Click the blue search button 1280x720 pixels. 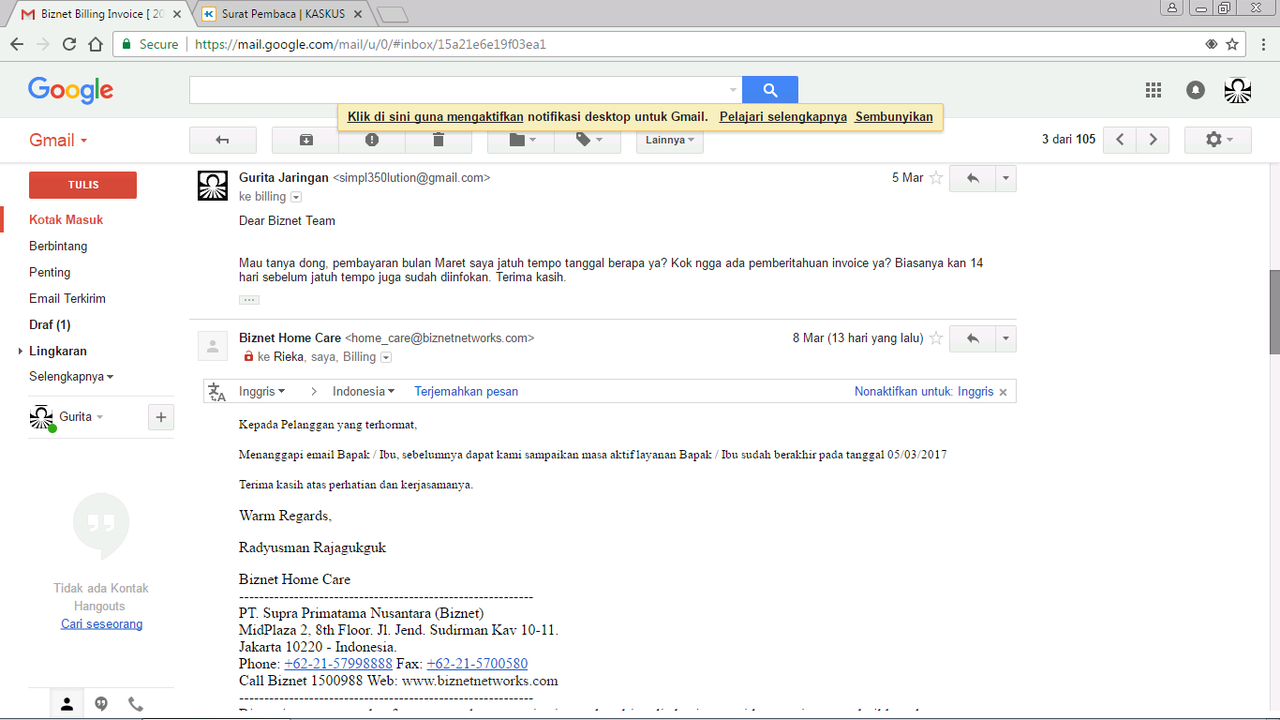(770, 90)
